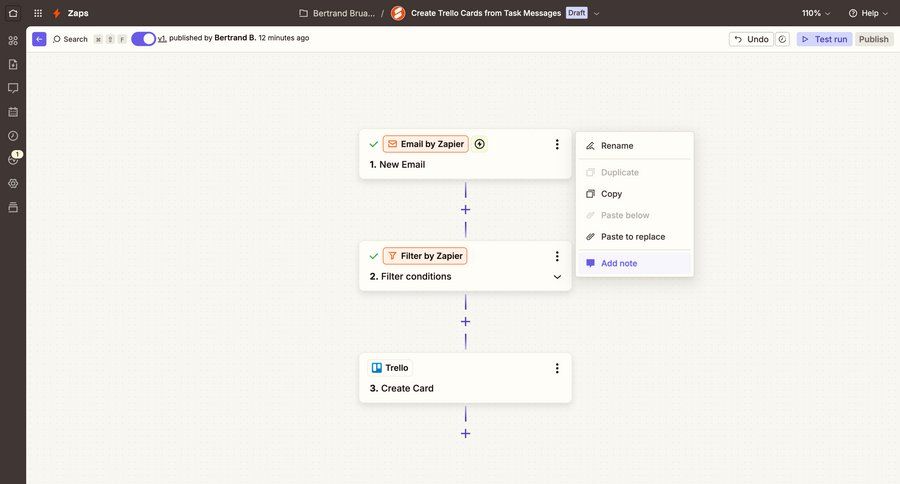The width and height of the screenshot is (900, 484).
Task: Open the 110% zoom dropdown
Action: click(x=816, y=13)
